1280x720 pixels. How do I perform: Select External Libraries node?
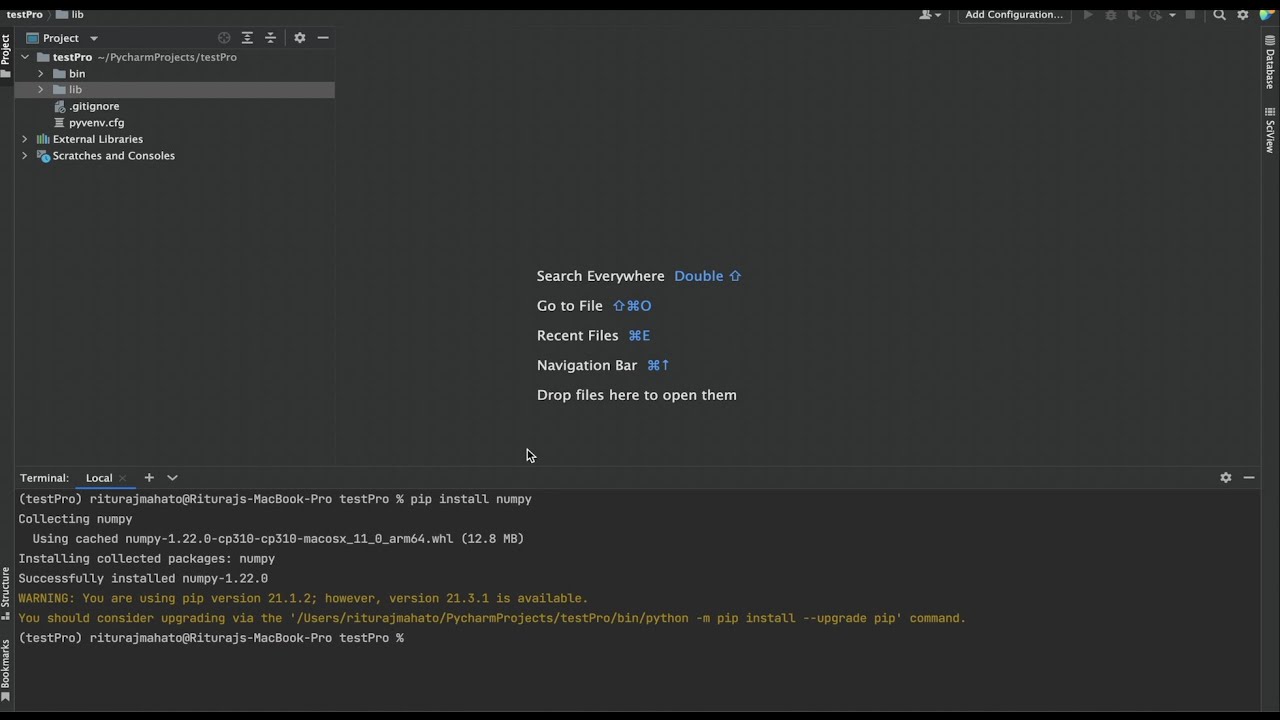pyautogui.click(x=98, y=139)
